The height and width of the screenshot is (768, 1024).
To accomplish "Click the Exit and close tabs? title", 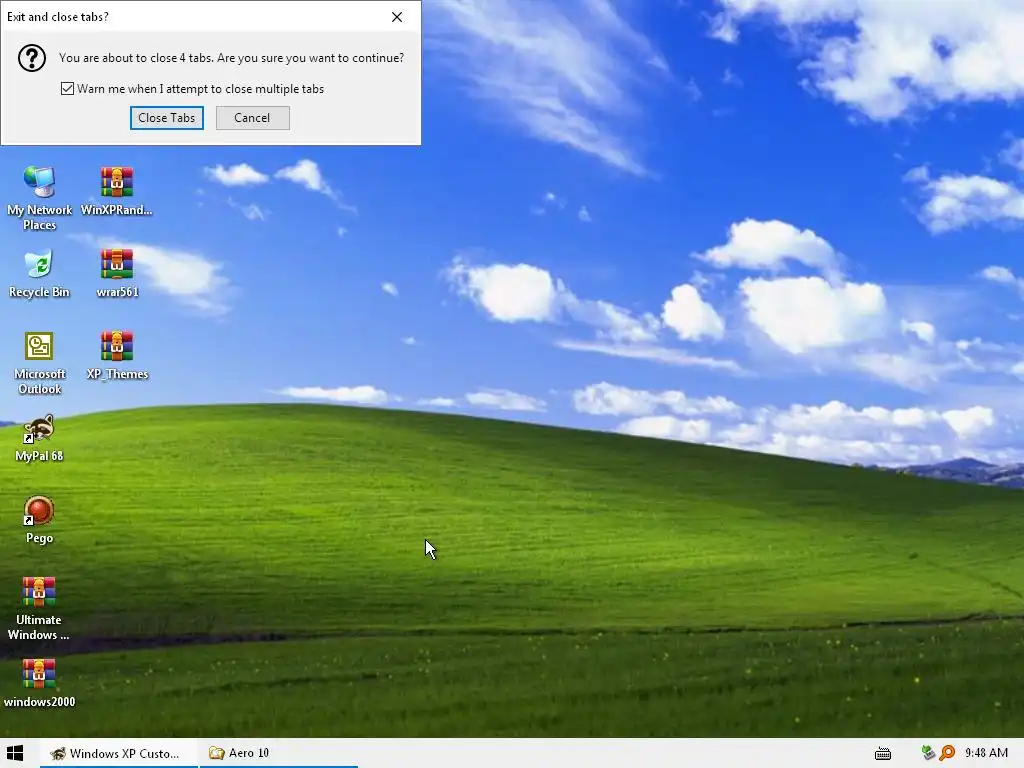I will click(x=57, y=17).
